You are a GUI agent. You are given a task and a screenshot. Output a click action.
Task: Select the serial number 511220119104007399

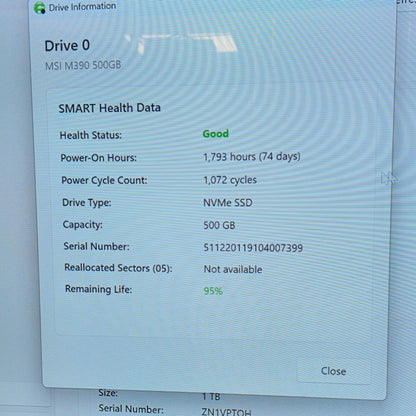point(253,248)
